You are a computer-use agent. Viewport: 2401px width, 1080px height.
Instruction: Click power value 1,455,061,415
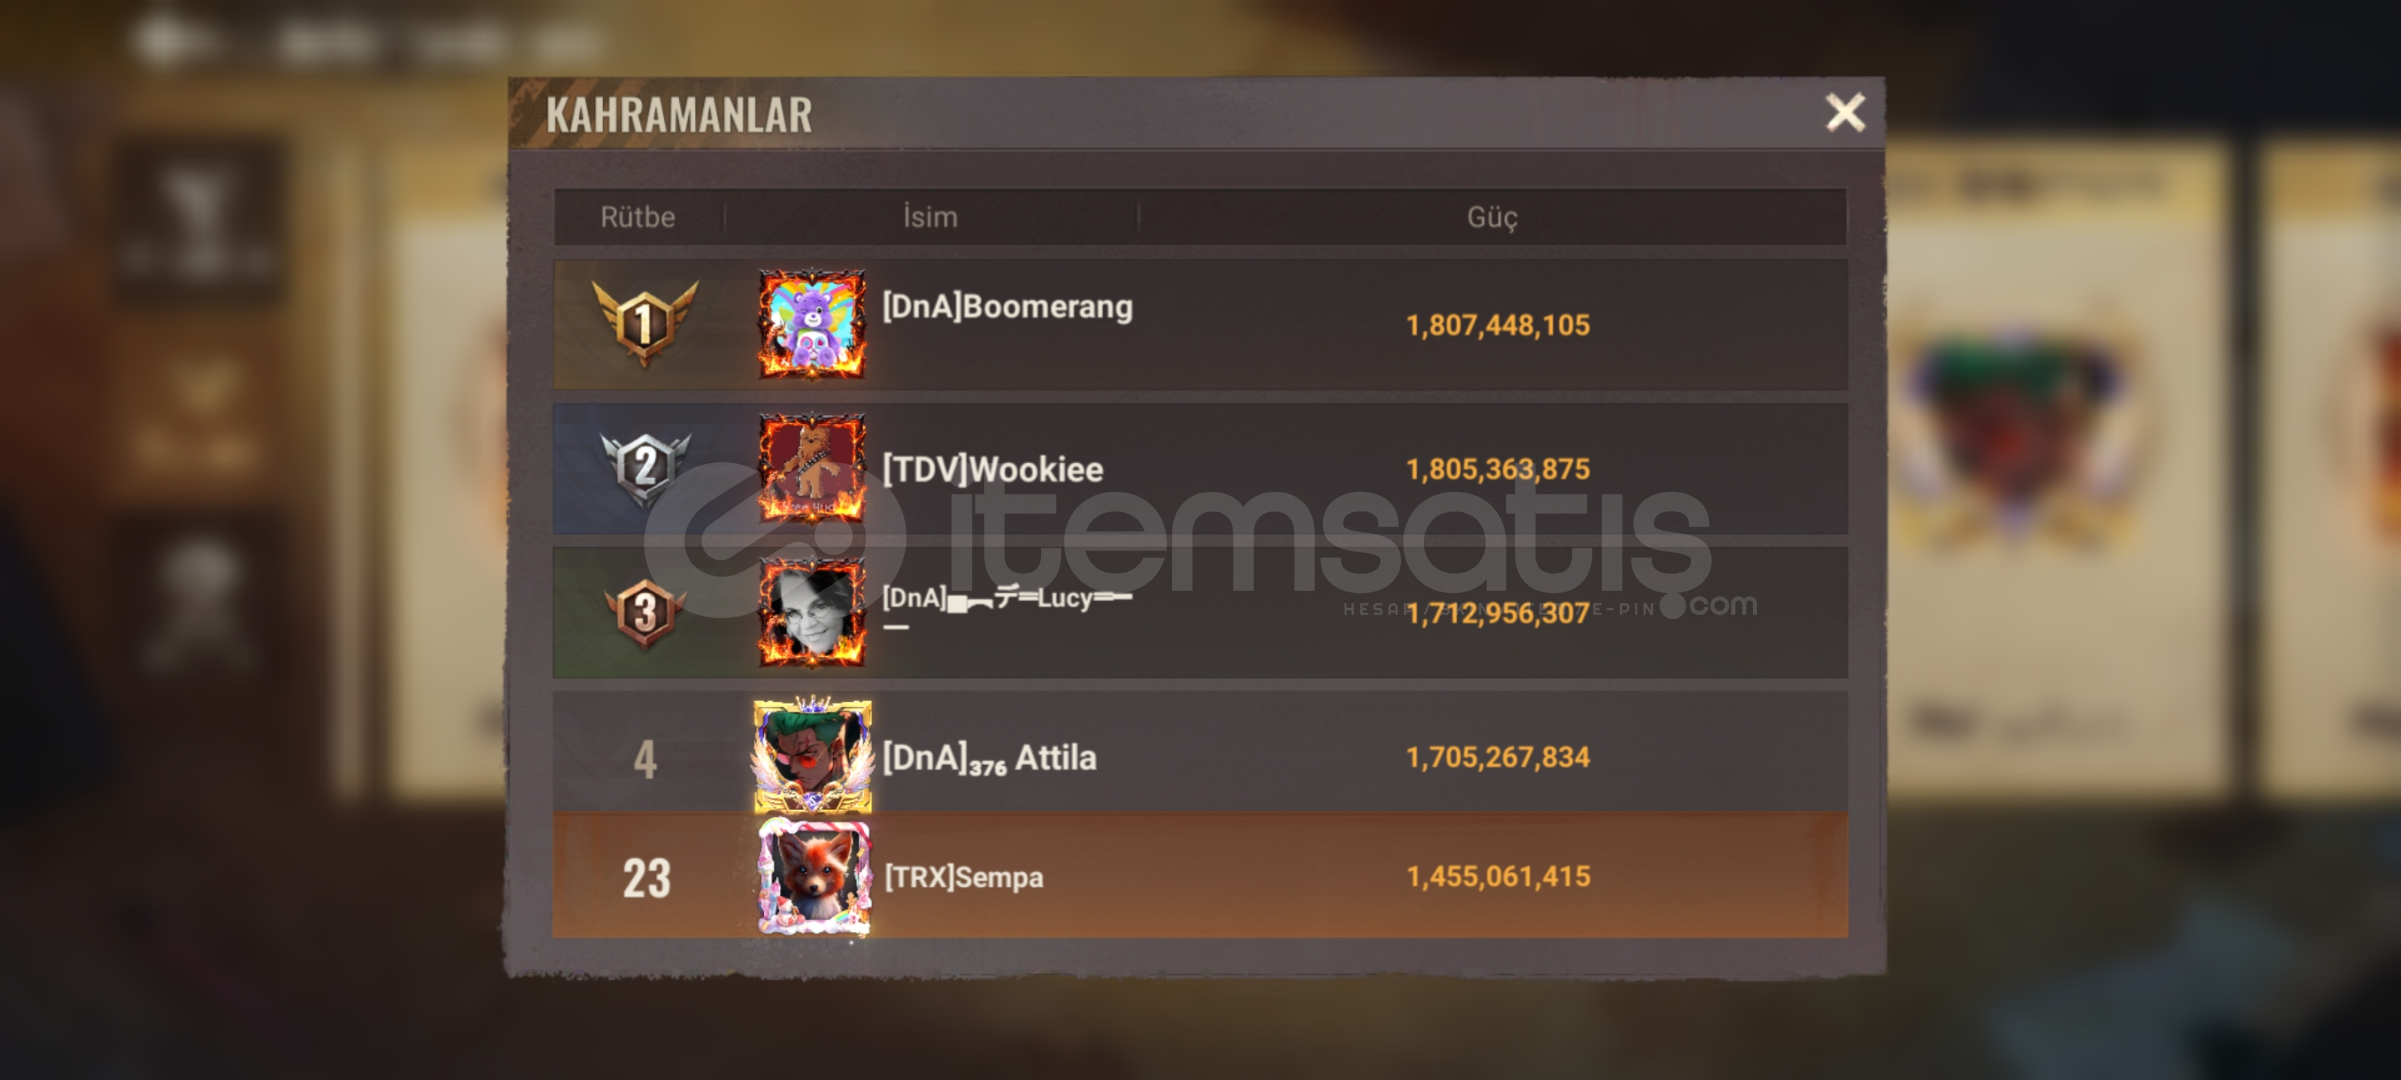click(x=1498, y=876)
